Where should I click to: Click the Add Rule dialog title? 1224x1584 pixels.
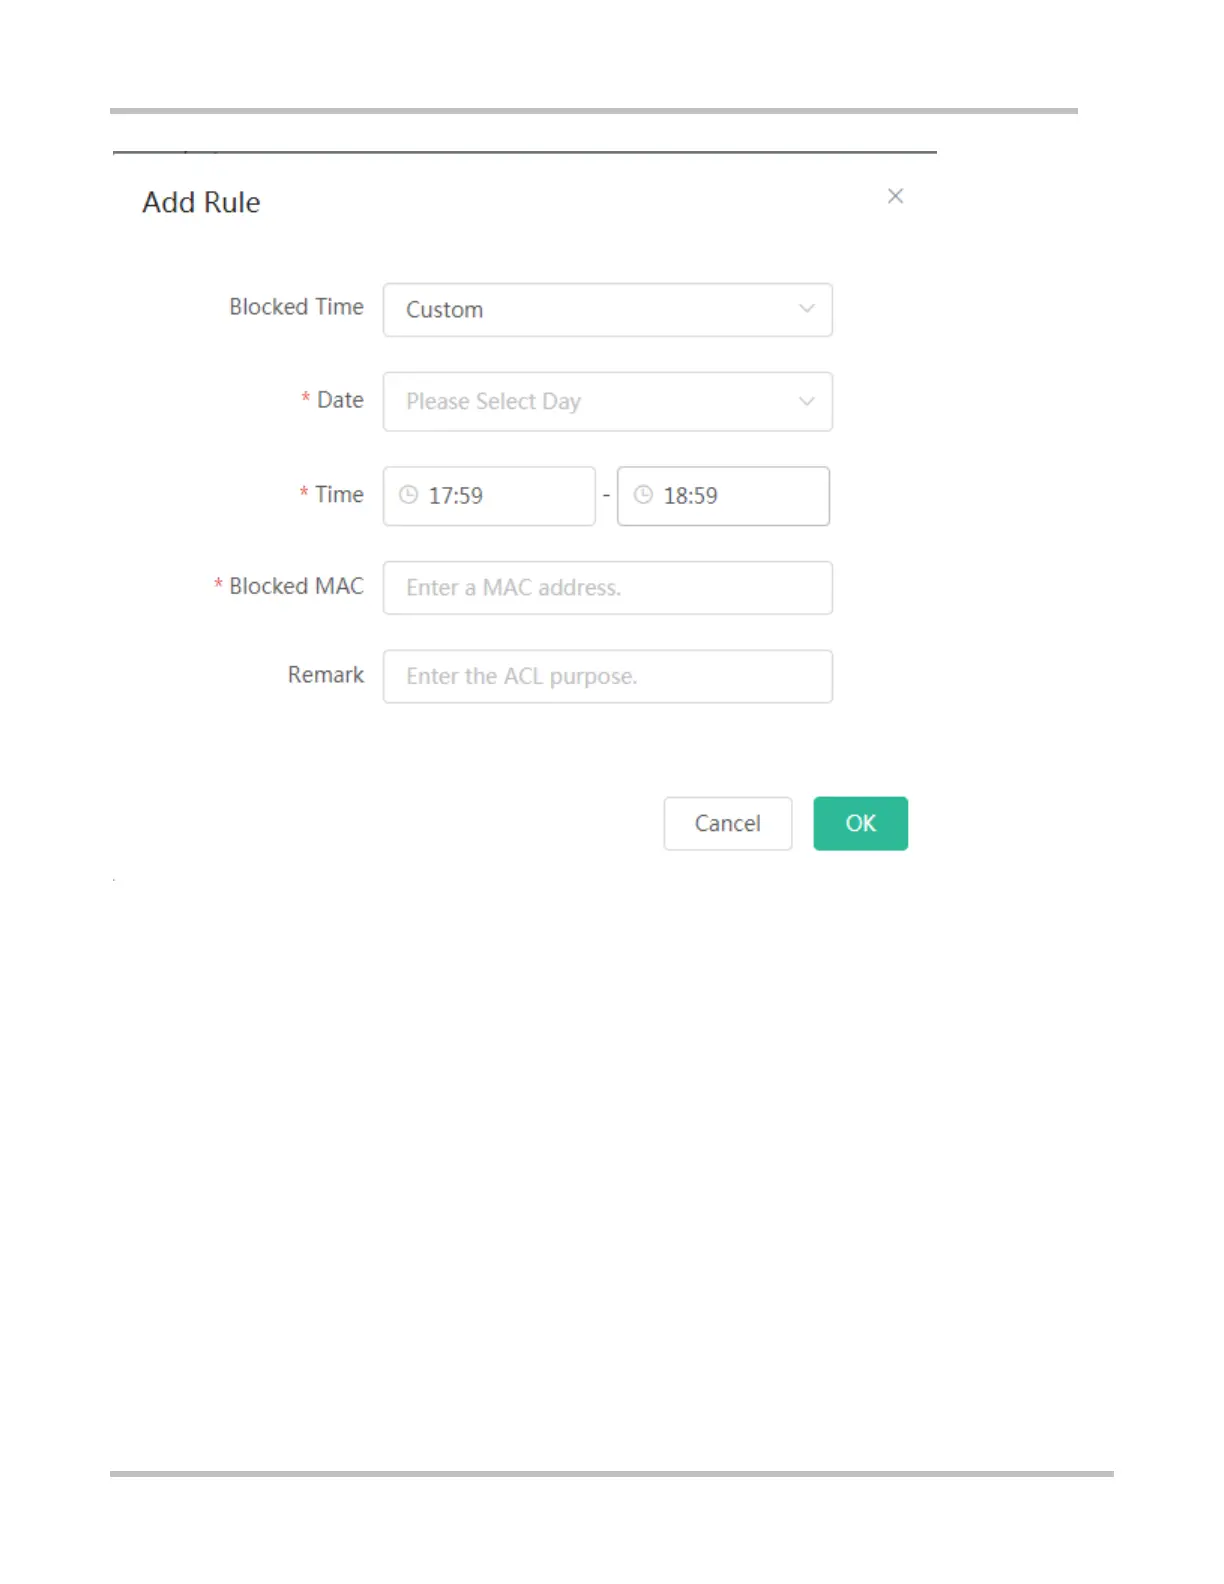[x=201, y=203]
